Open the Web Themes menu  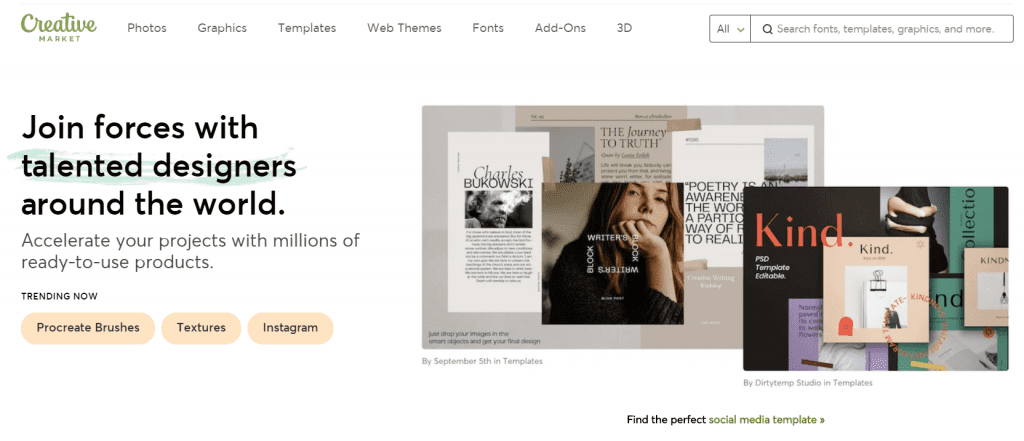pos(404,28)
